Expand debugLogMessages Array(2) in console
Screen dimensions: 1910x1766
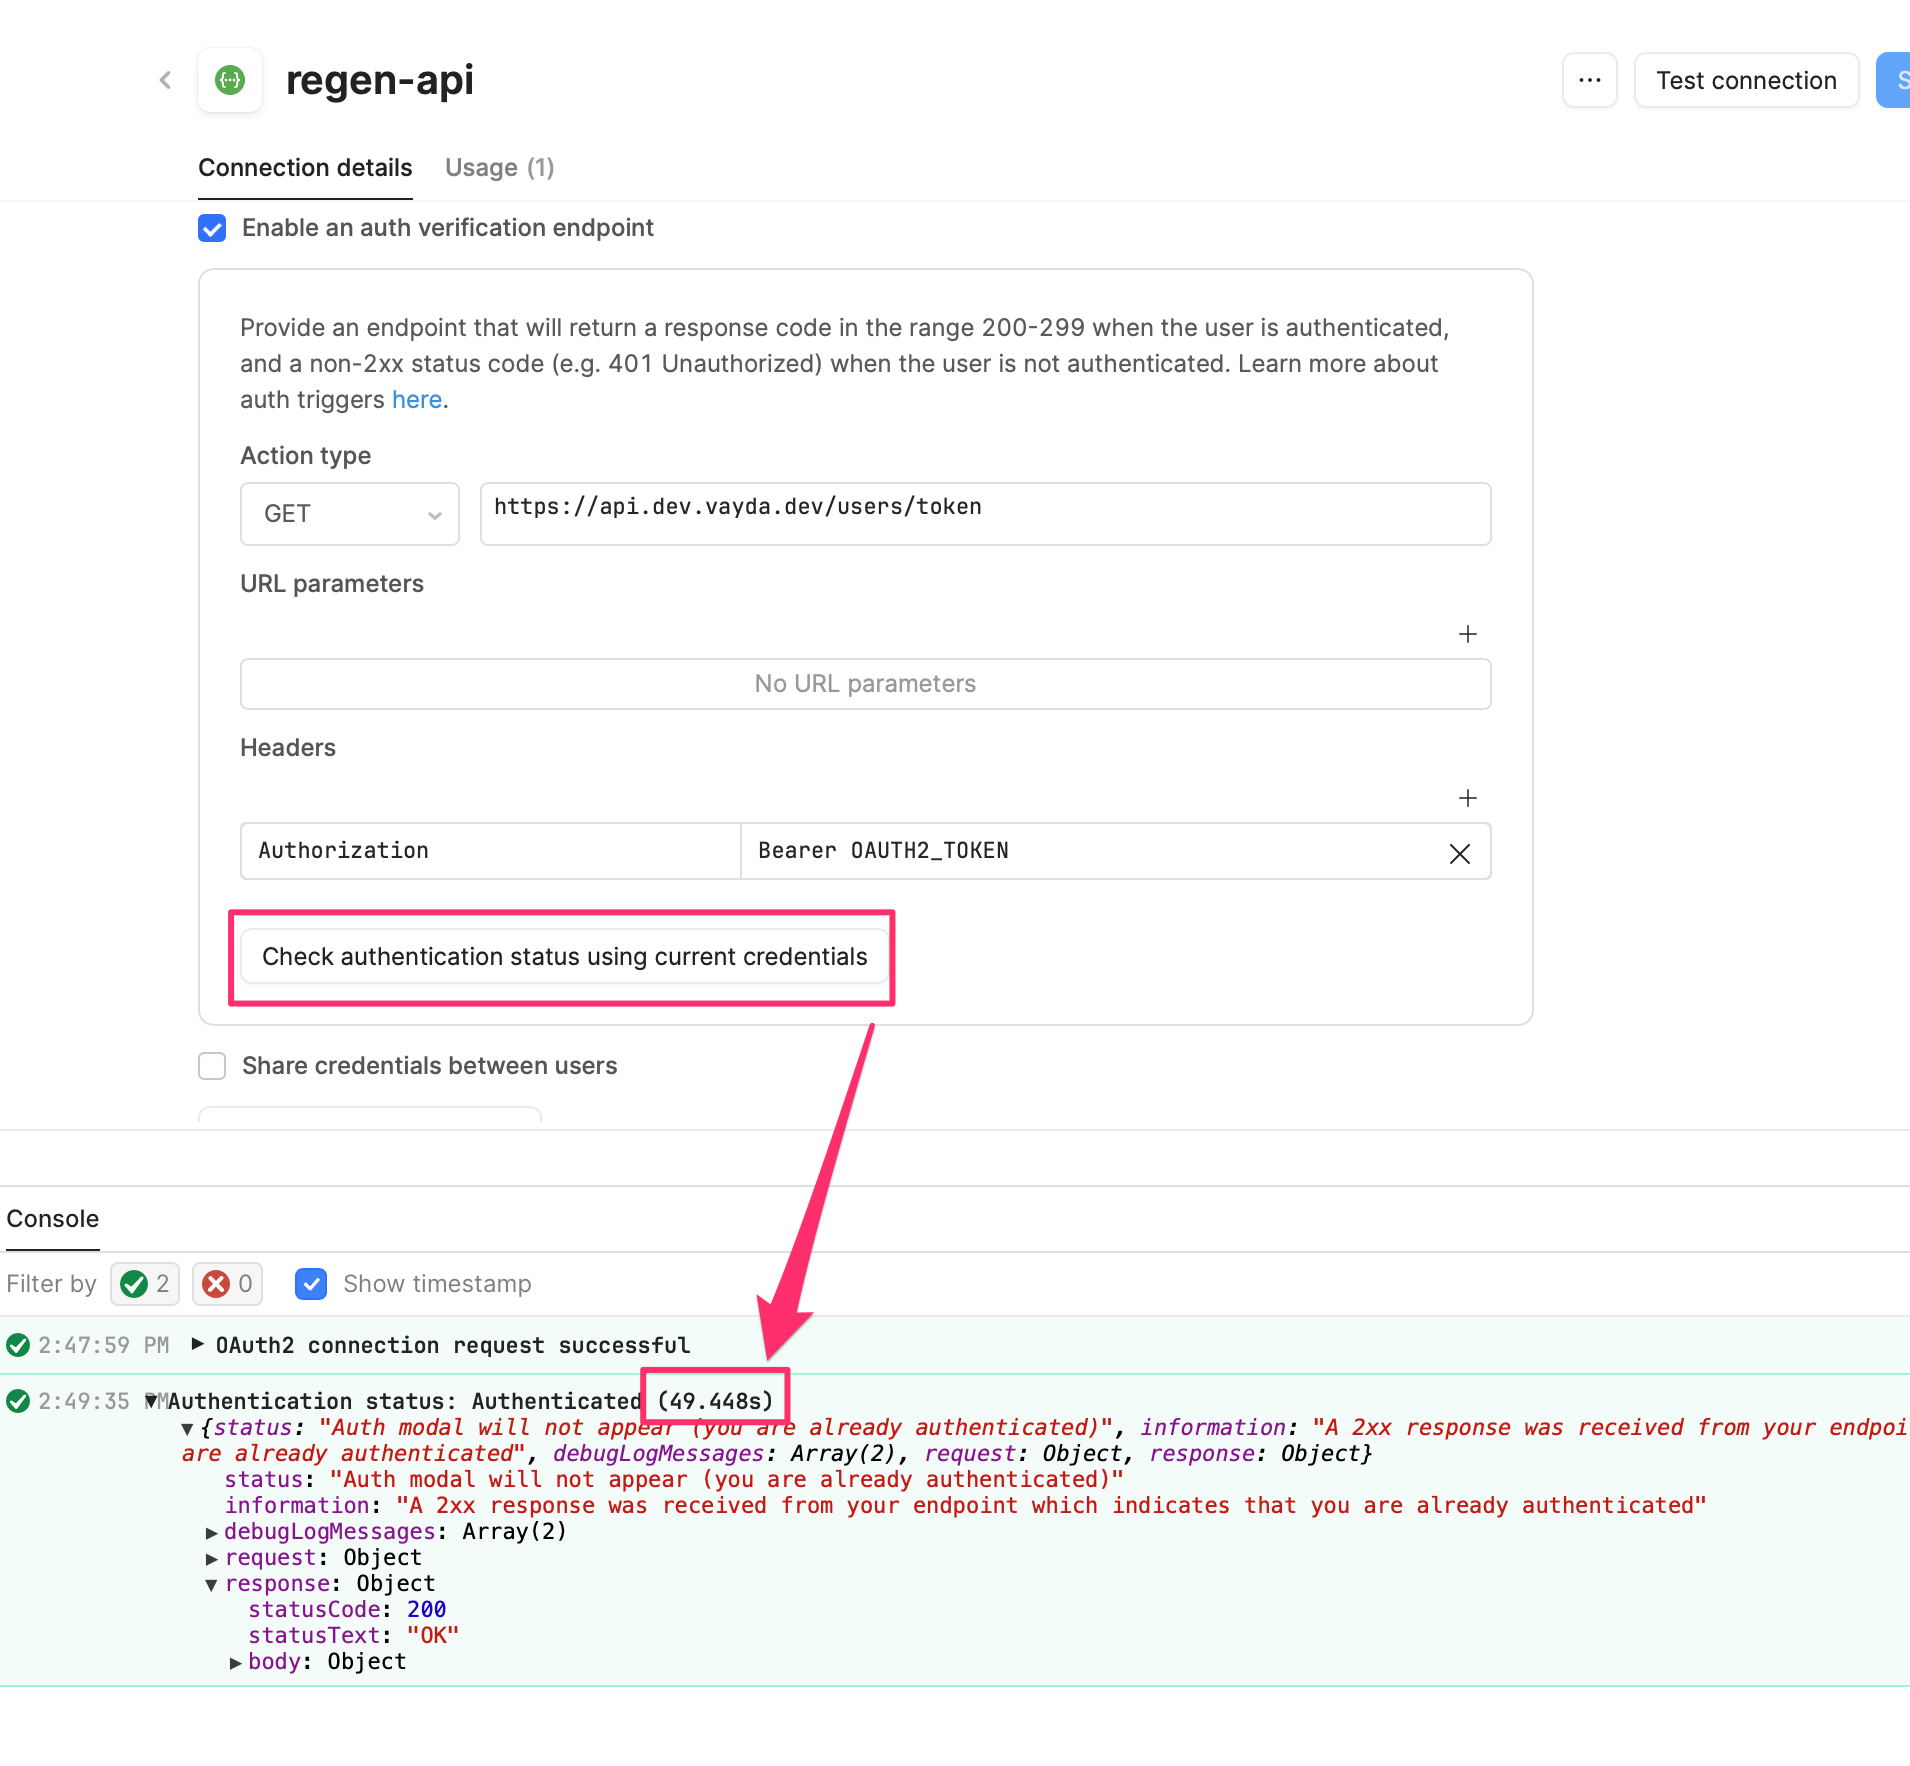pos(211,1532)
